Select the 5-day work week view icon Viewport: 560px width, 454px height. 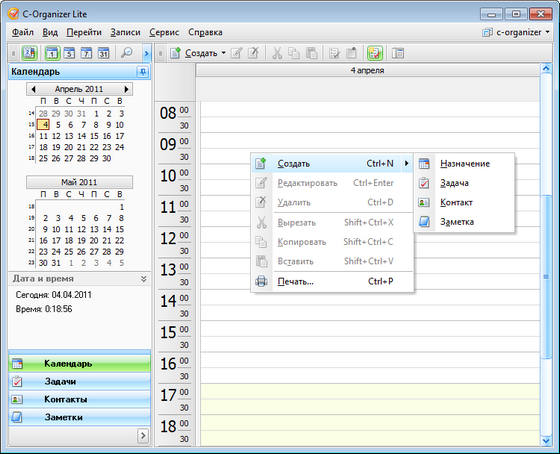(x=69, y=53)
